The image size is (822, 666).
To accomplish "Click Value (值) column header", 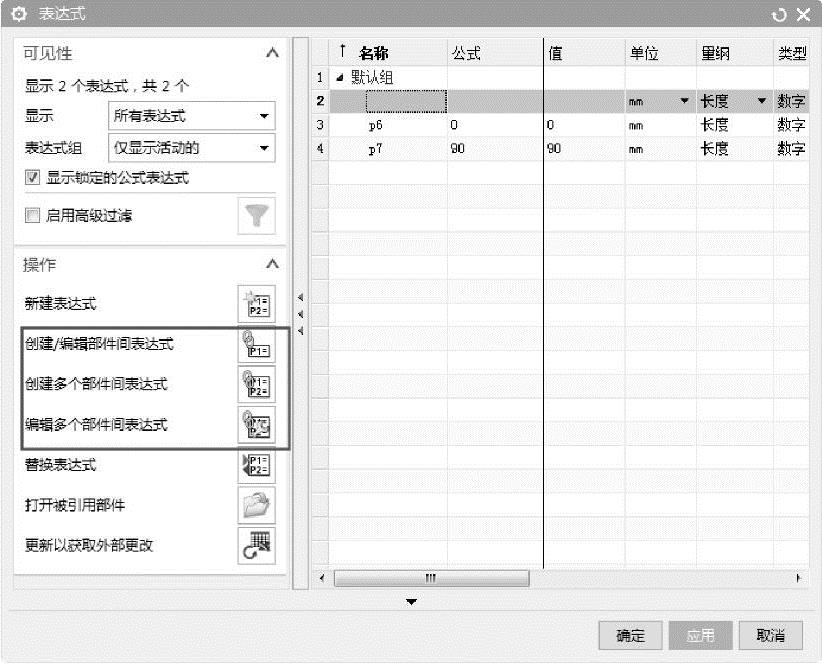I will (x=585, y=53).
